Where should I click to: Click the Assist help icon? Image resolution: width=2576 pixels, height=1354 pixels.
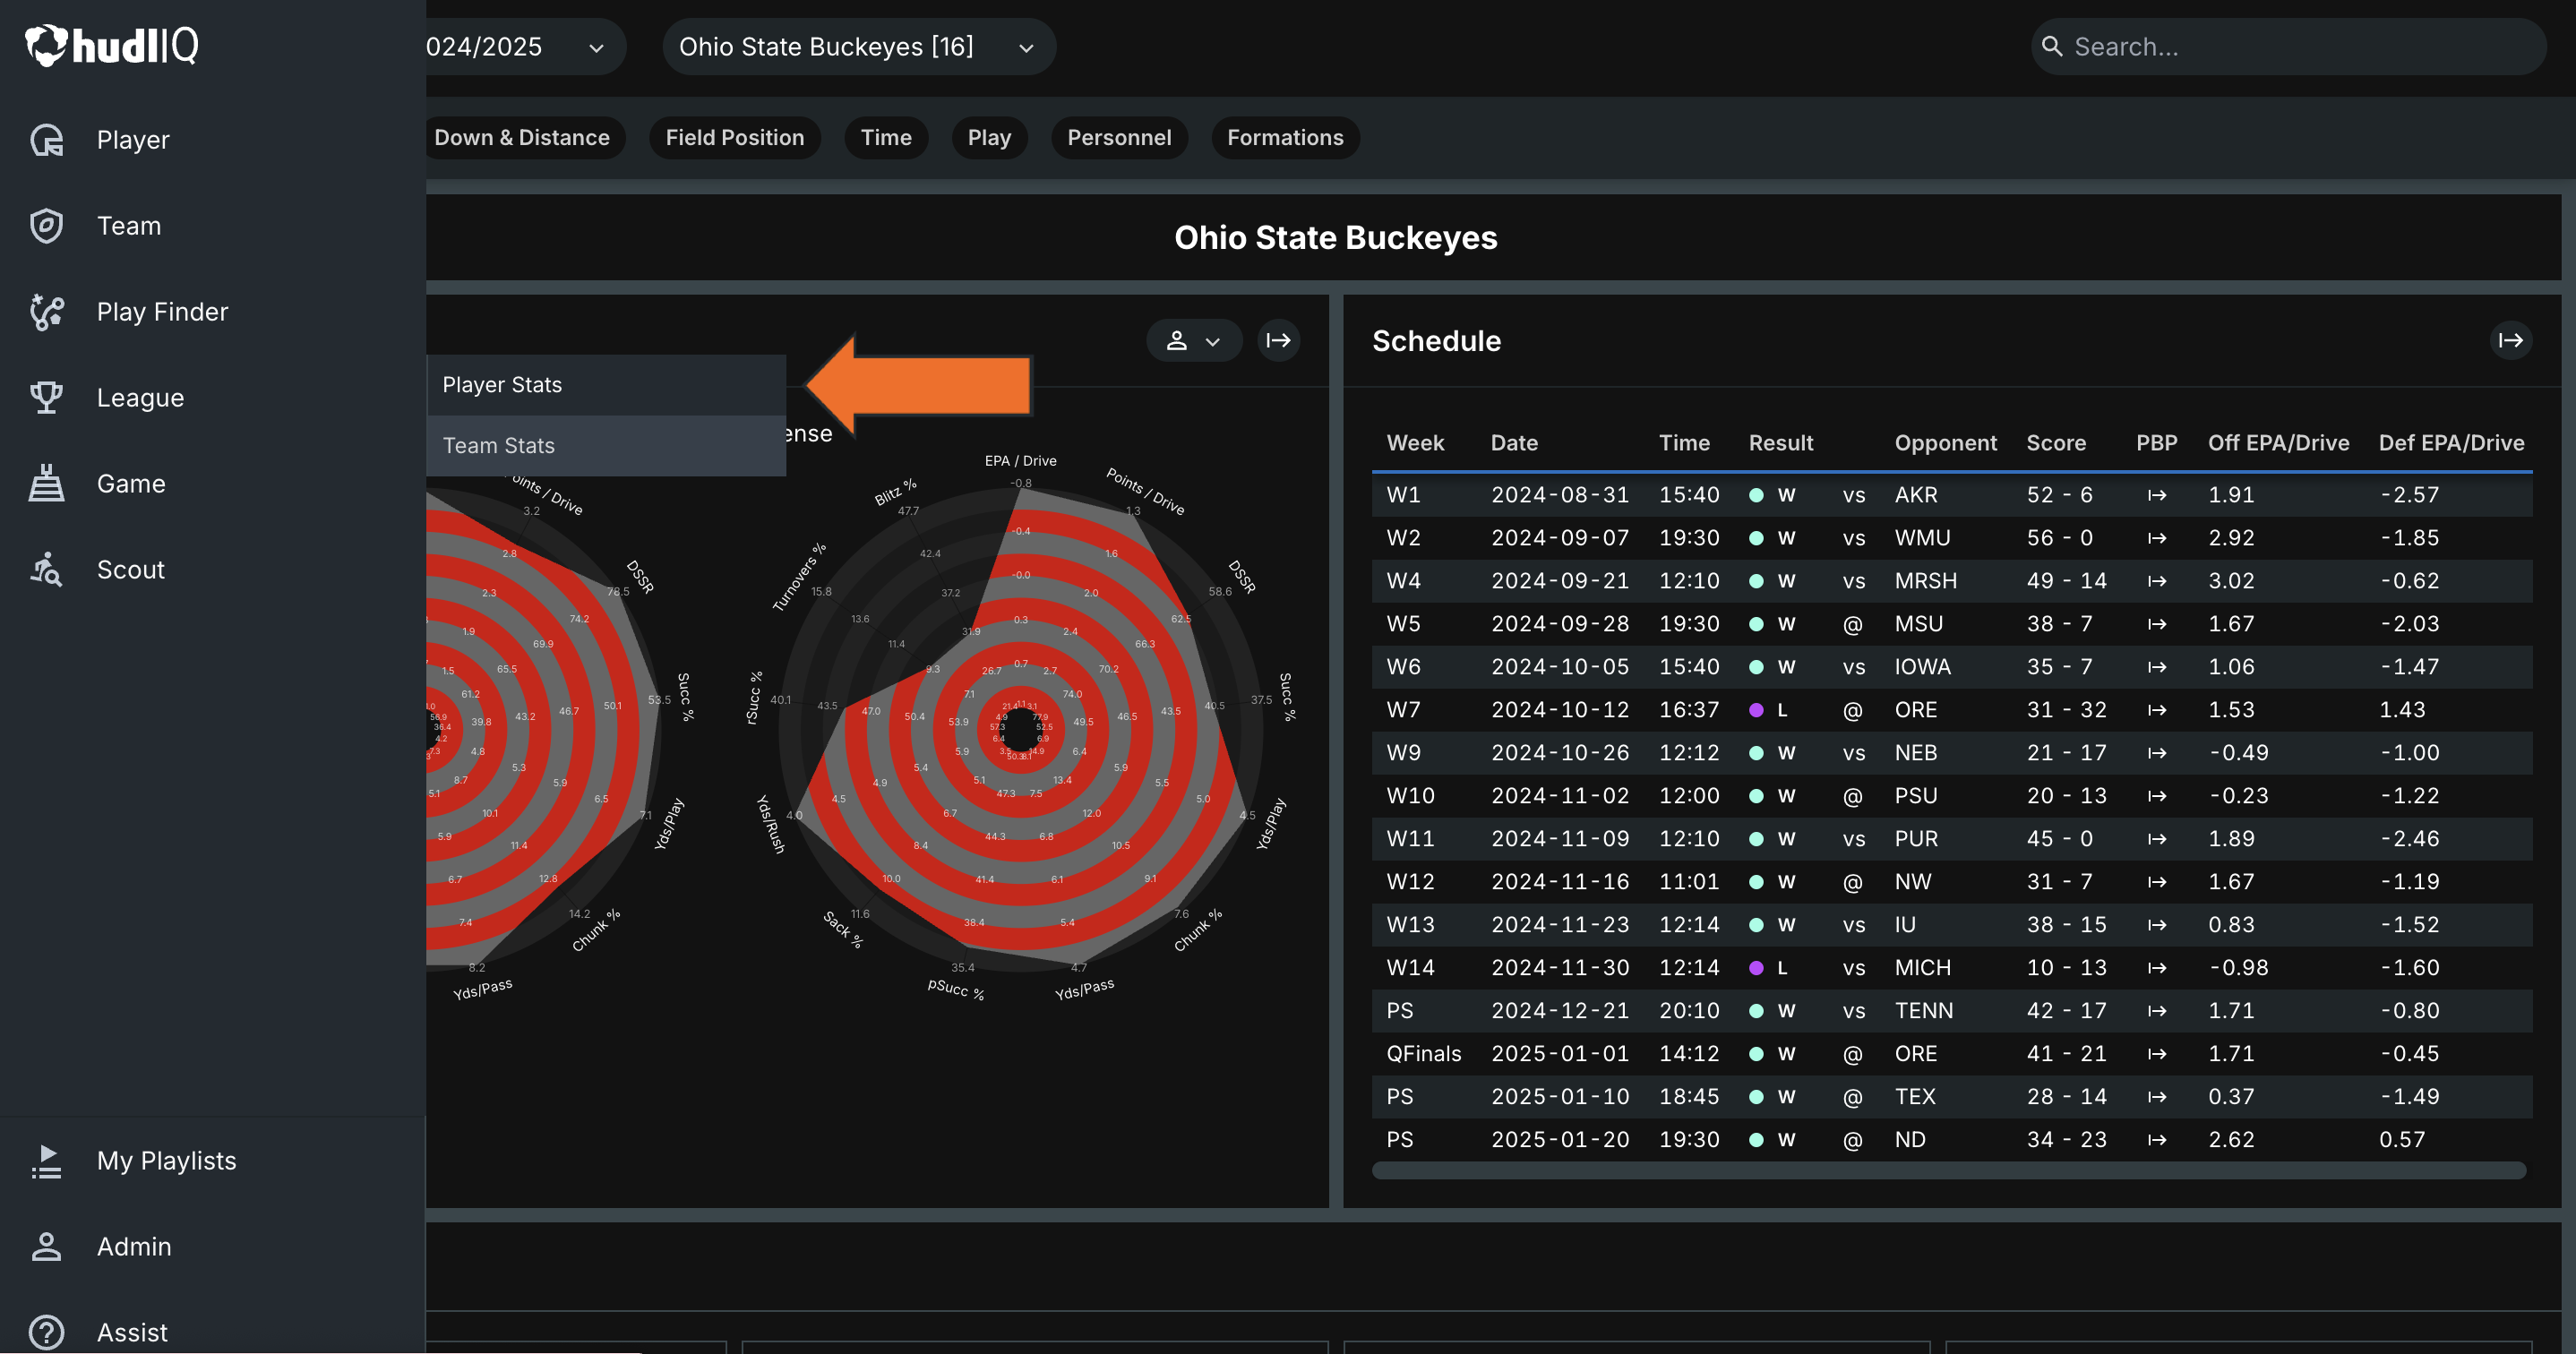46,1332
